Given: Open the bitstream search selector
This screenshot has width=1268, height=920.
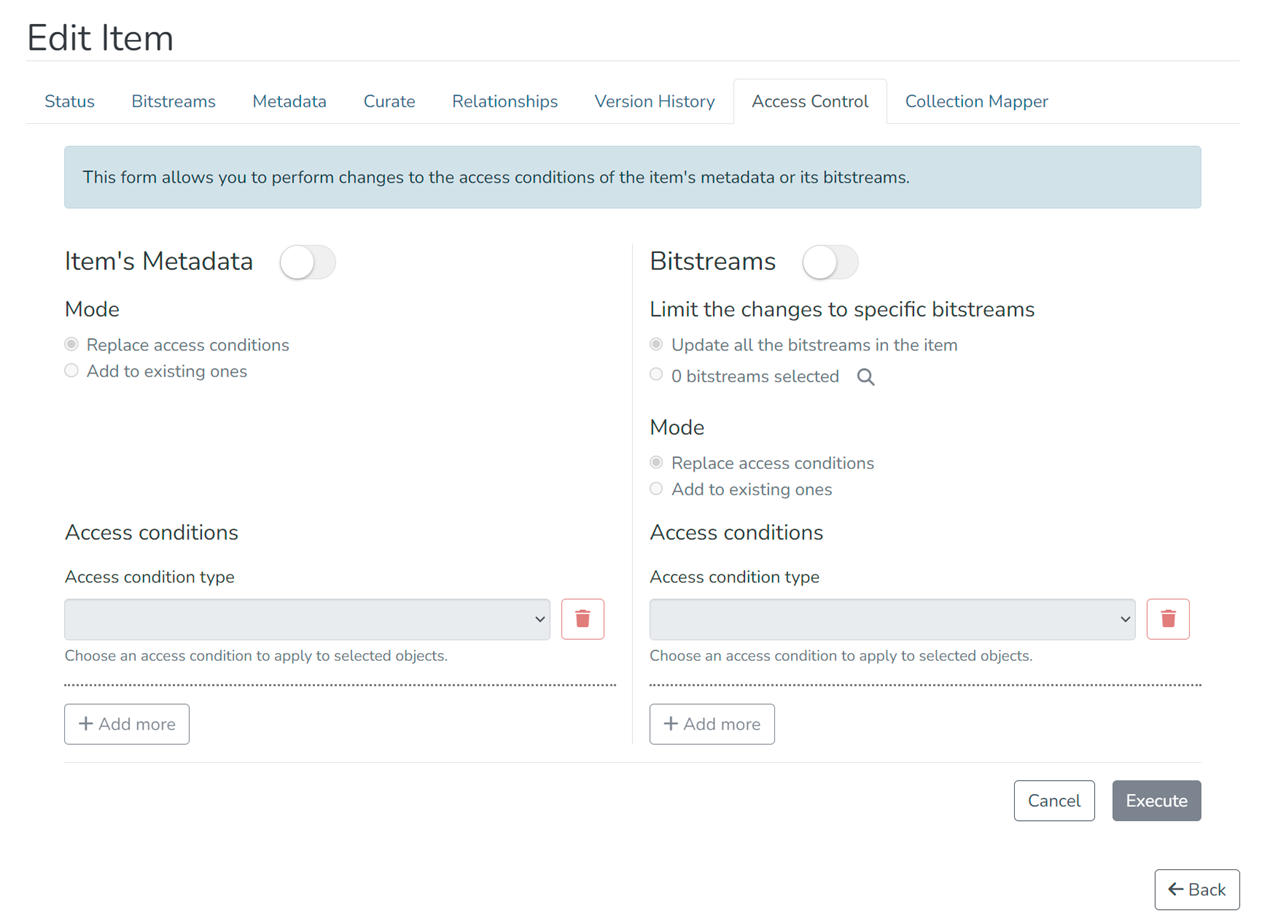Looking at the screenshot, I should [866, 376].
